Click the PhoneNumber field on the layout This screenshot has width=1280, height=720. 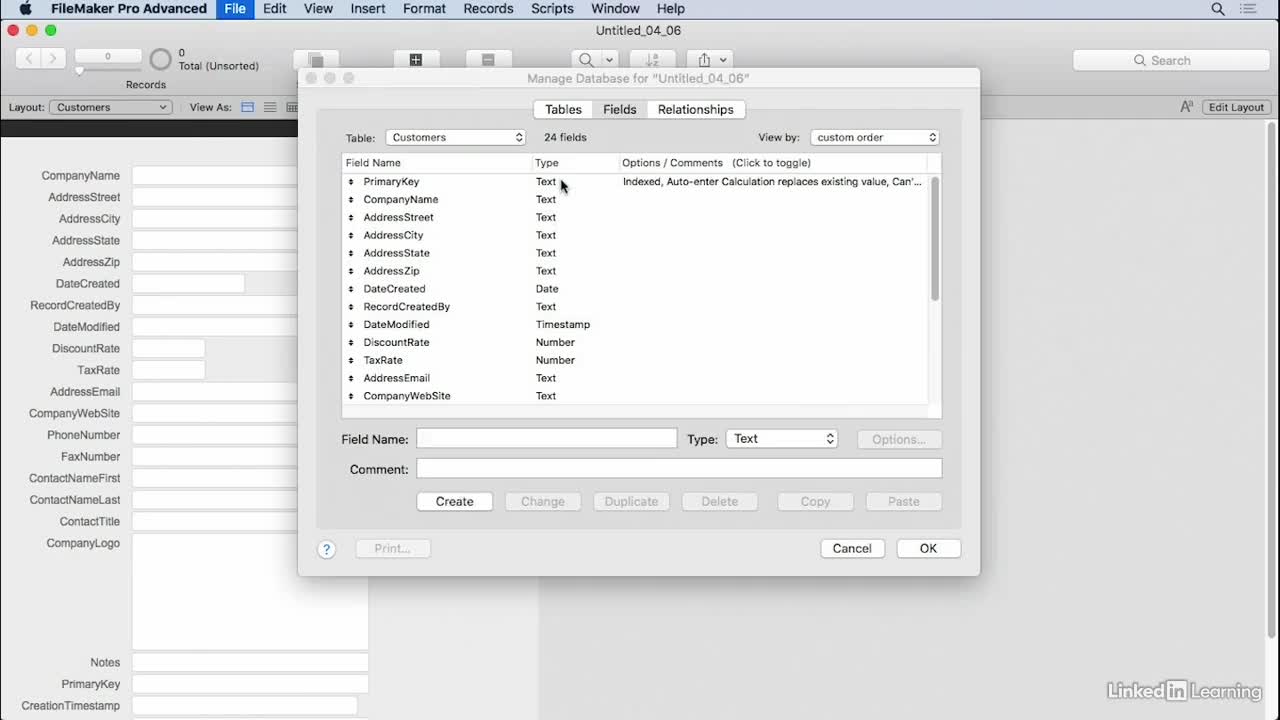(x=215, y=435)
